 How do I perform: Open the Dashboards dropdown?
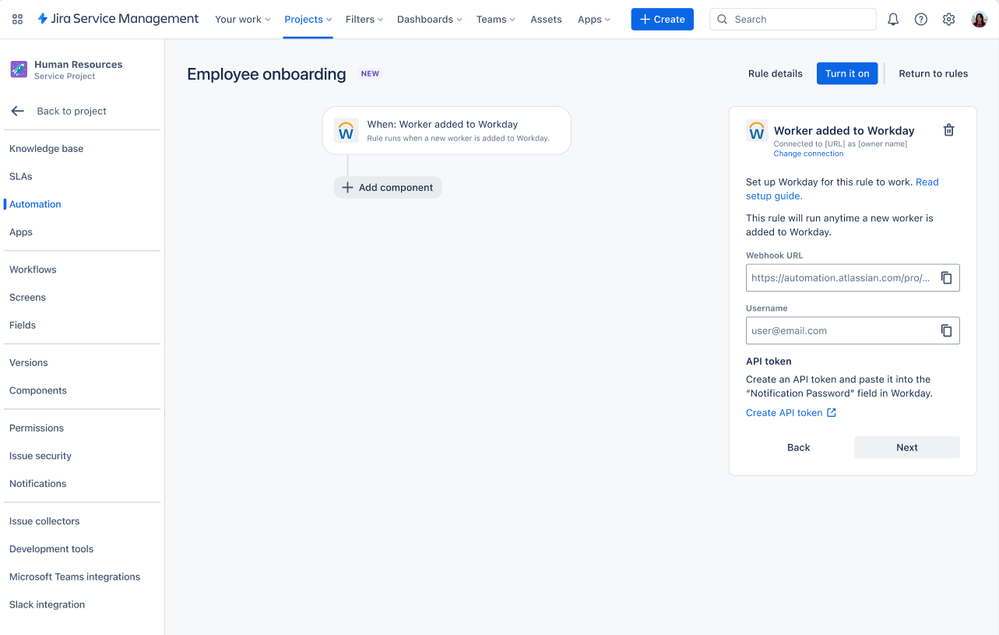point(429,18)
